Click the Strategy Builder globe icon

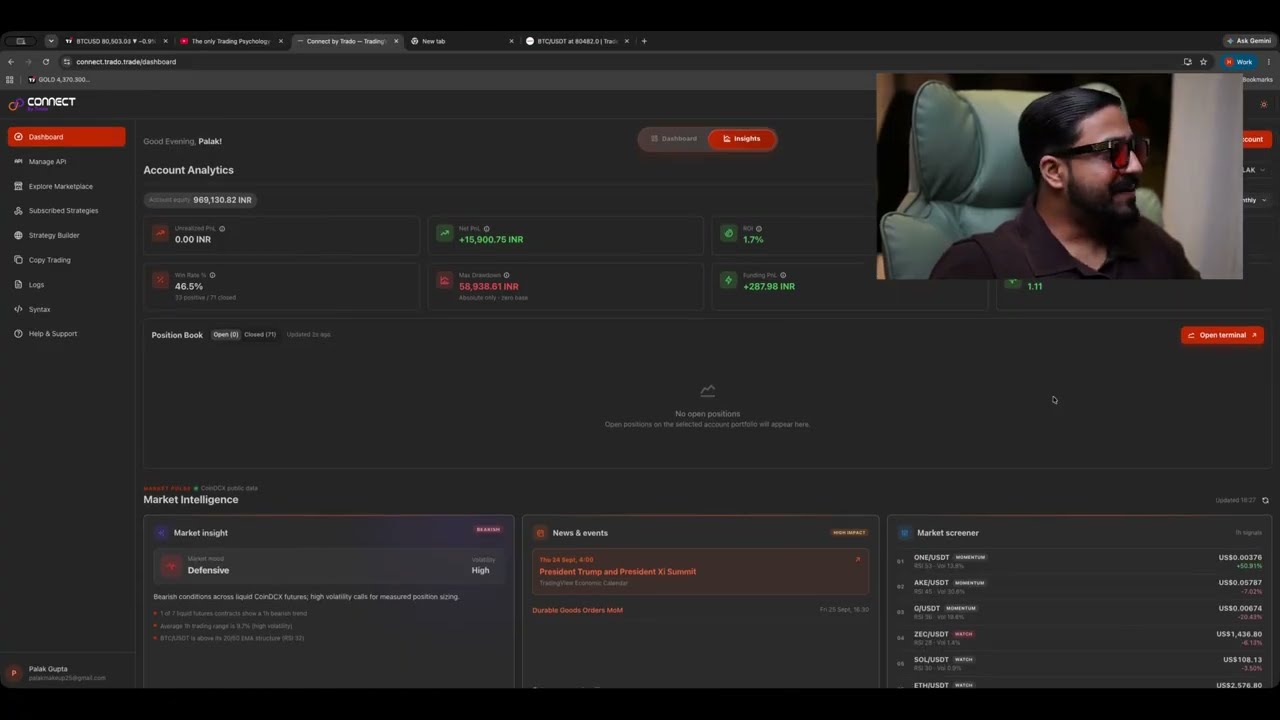[x=18, y=235]
